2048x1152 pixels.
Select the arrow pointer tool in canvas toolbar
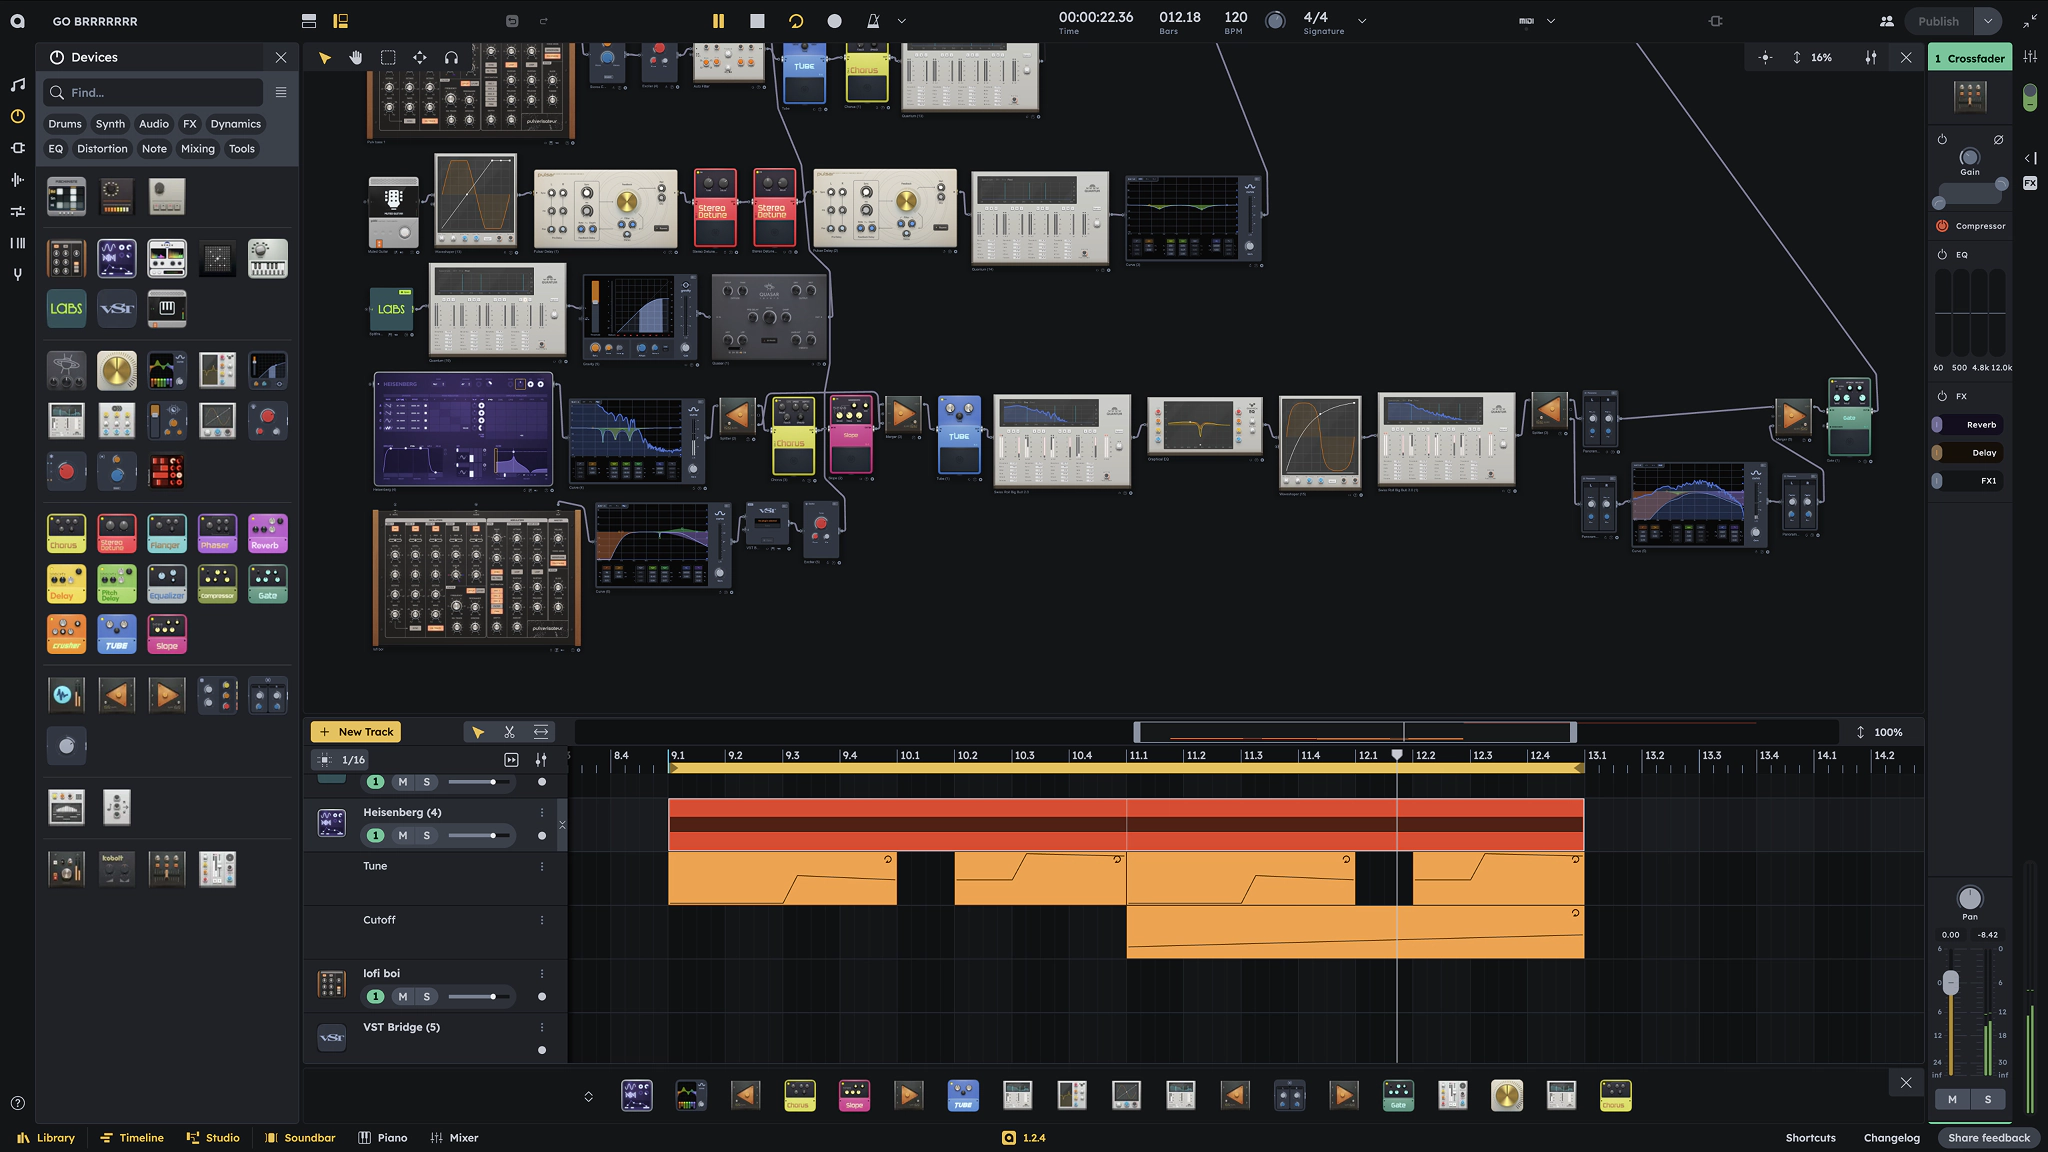[324, 58]
